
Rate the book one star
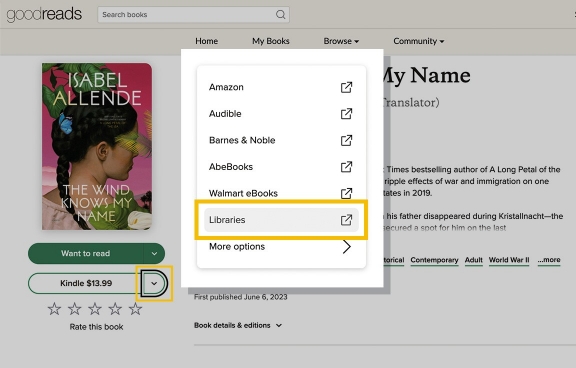[x=54, y=309]
